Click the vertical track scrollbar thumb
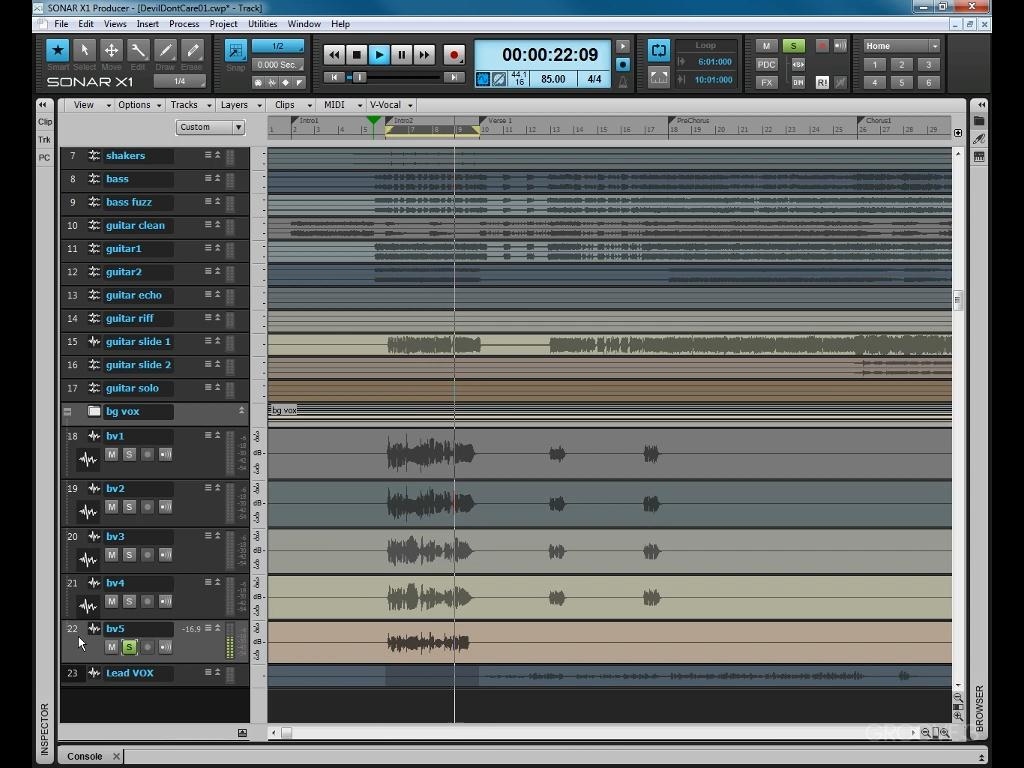Image resolution: width=1024 pixels, height=768 pixels. pyautogui.click(x=957, y=300)
